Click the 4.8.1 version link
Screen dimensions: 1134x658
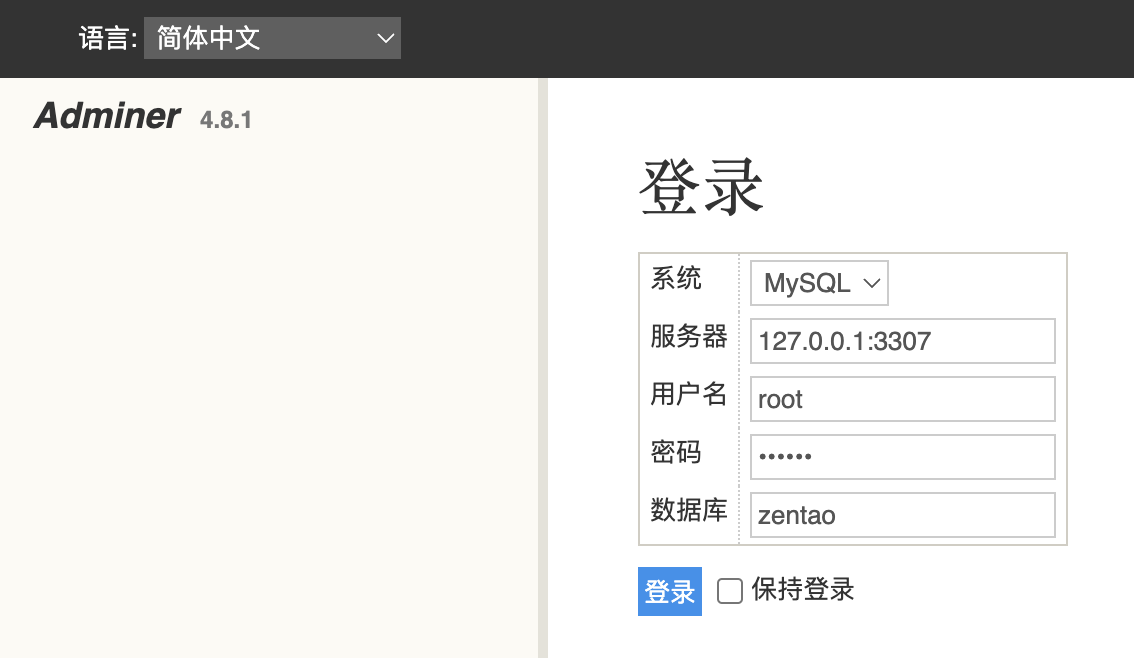point(226,121)
